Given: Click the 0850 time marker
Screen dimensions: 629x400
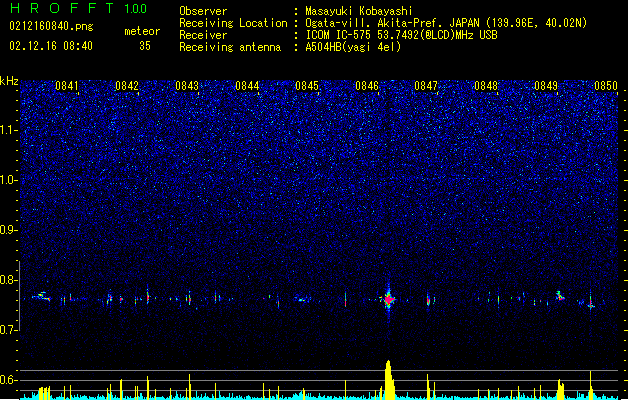Looking at the screenshot, I should click(606, 86).
